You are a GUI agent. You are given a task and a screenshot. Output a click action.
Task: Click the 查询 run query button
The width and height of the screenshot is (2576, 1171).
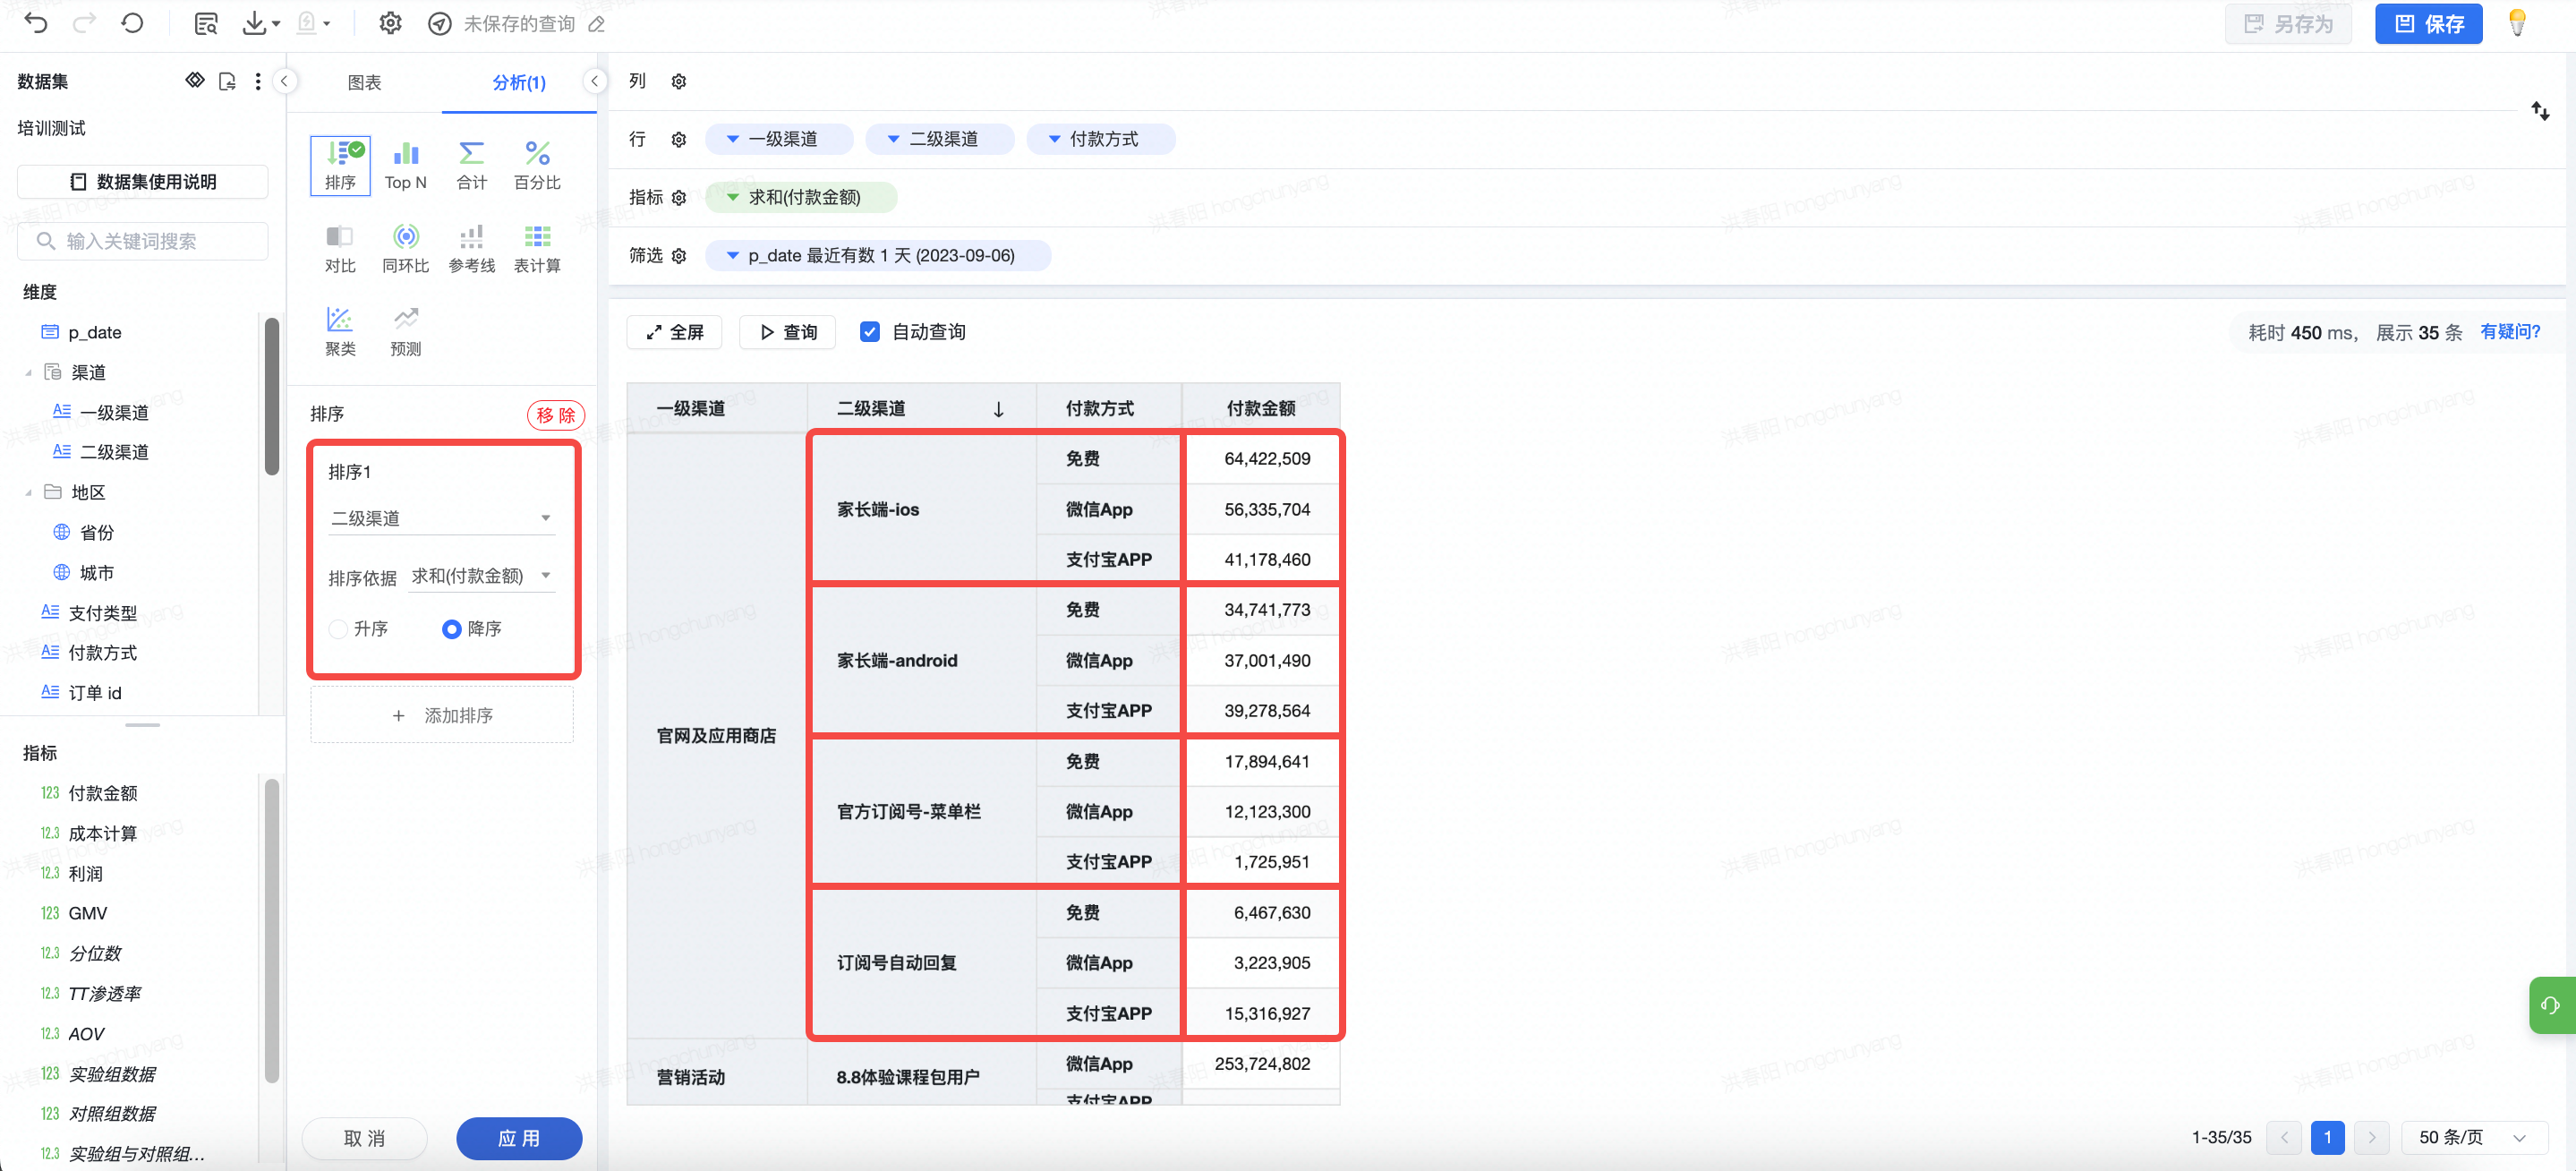(x=787, y=331)
